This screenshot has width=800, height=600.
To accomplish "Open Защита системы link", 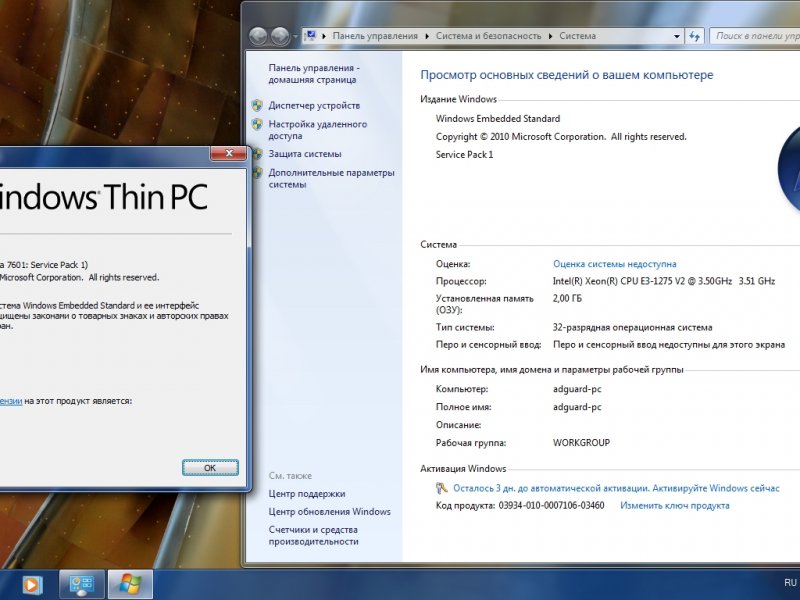I will pyautogui.click(x=305, y=154).
